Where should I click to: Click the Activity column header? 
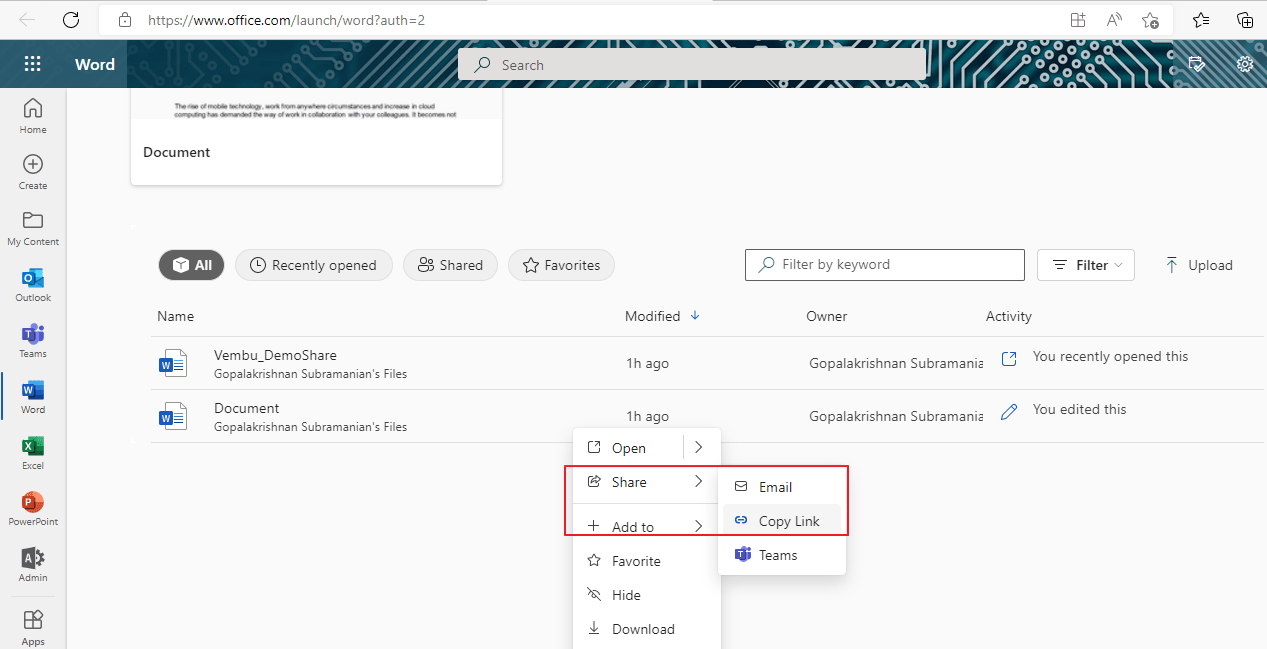click(x=1008, y=316)
